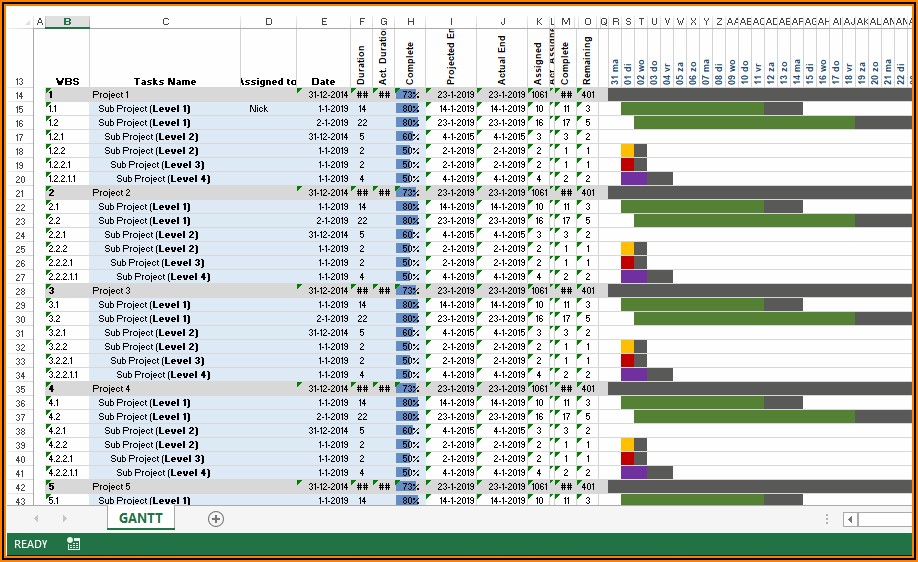
Task: Select row 21 header
Action: tap(19, 193)
